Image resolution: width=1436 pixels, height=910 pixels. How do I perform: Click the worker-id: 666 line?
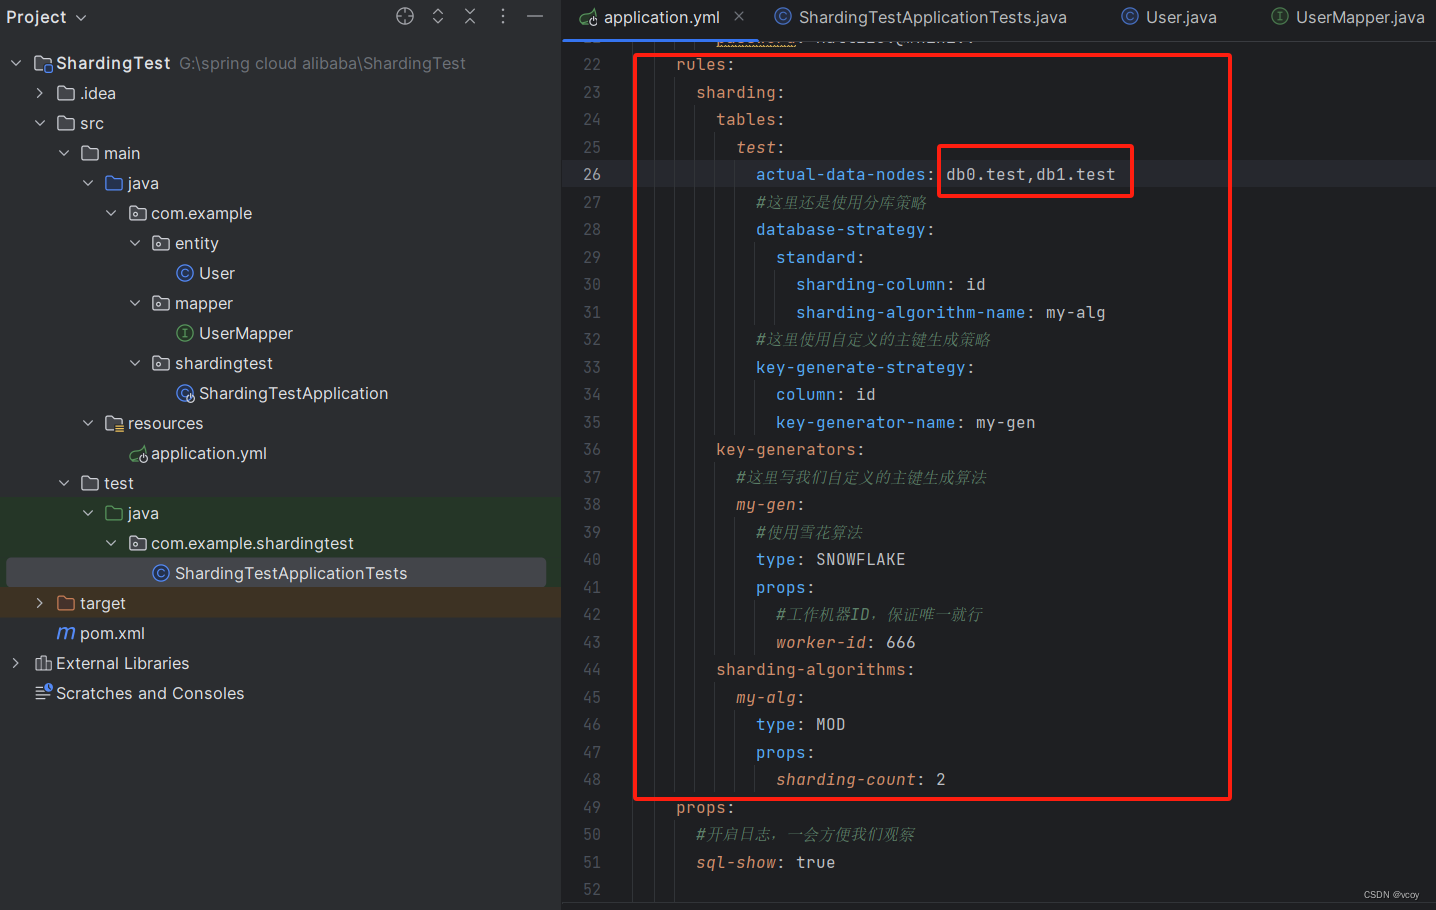845,642
